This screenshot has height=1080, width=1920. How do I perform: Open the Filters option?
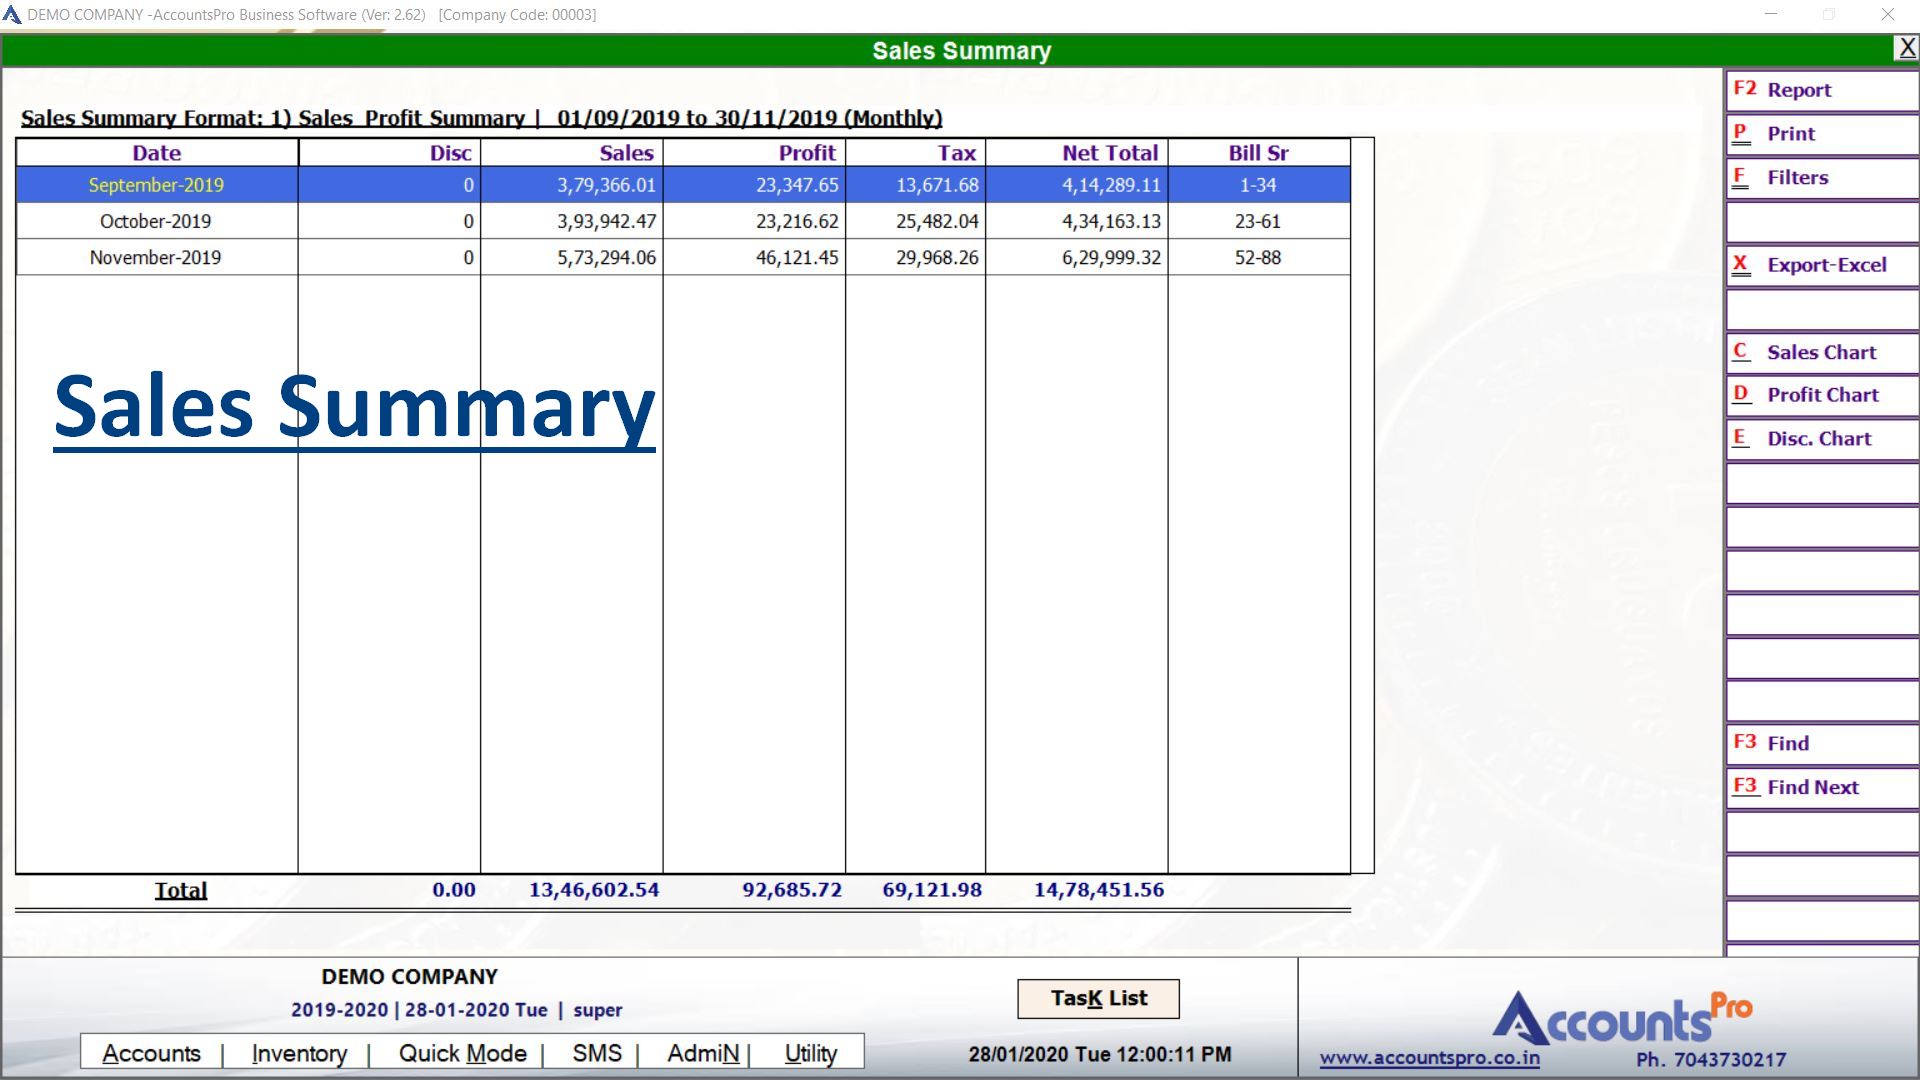click(x=1820, y=178)
